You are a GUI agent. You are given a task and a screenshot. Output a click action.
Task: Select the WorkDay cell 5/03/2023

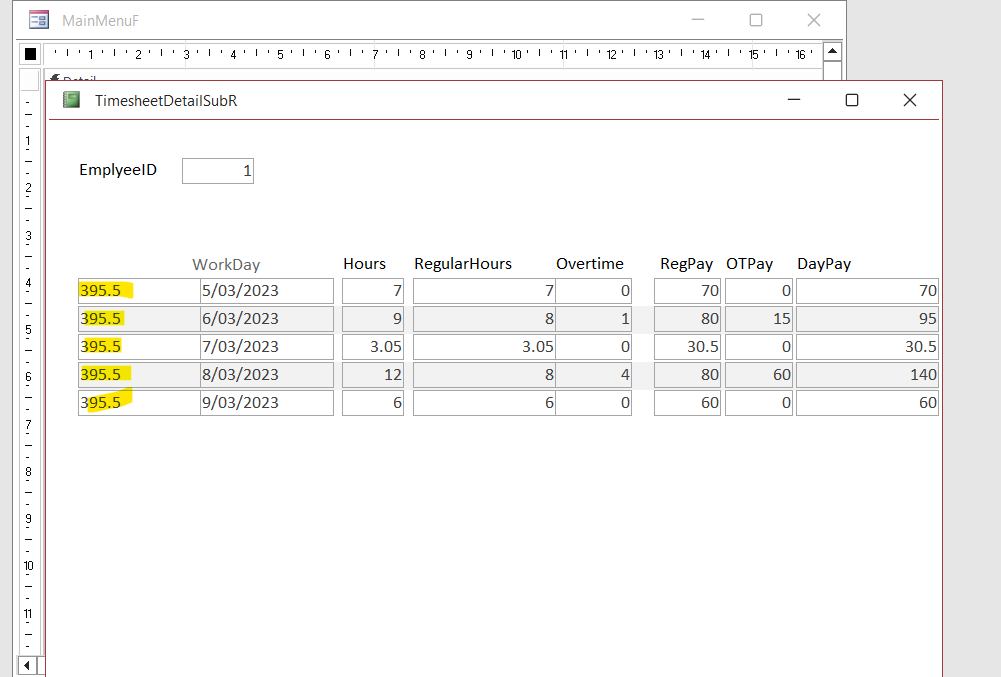point(266,291)
